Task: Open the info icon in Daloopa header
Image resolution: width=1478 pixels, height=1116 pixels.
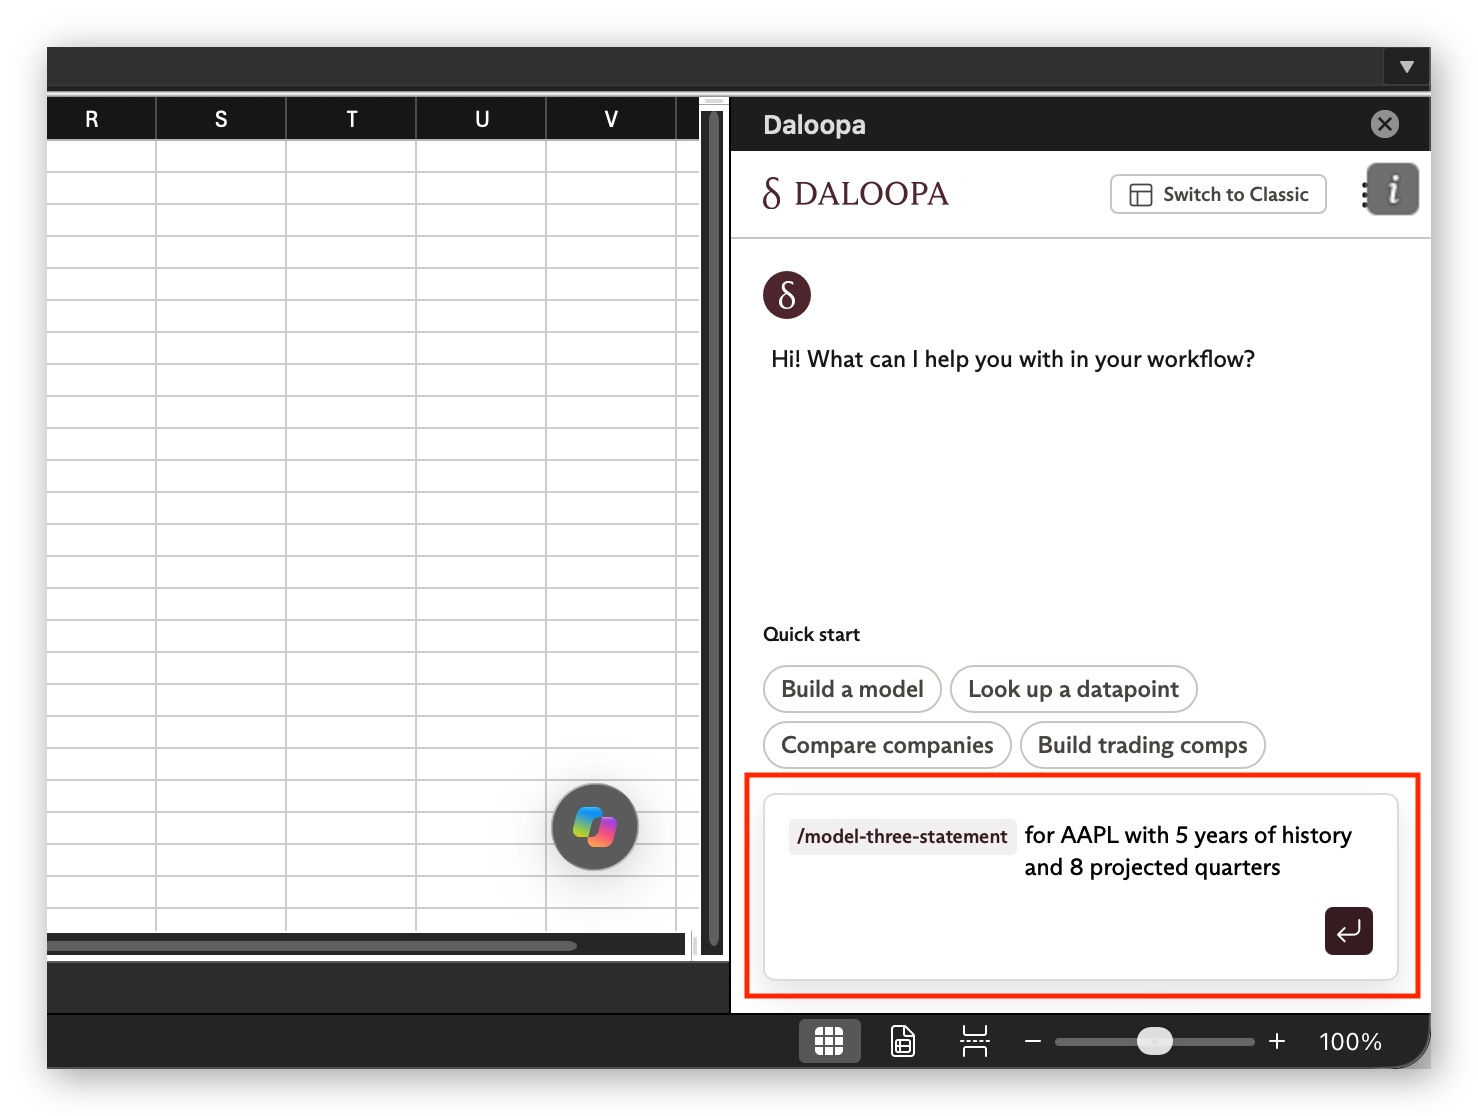Action: pos(1392,189)
